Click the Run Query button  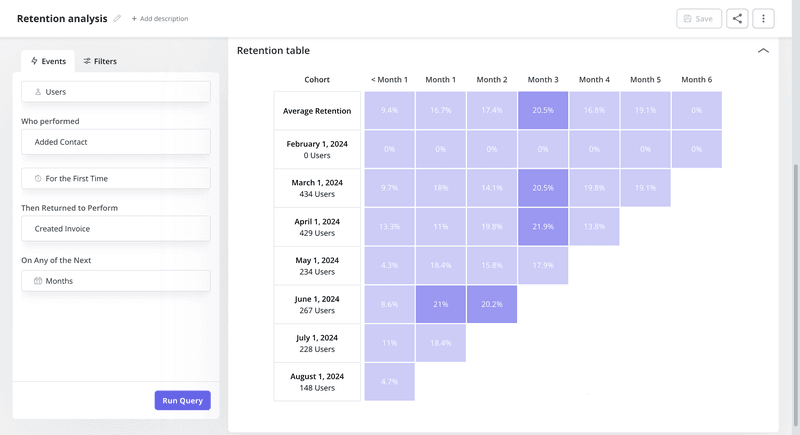pyautogui.click(x=182, y=401)
